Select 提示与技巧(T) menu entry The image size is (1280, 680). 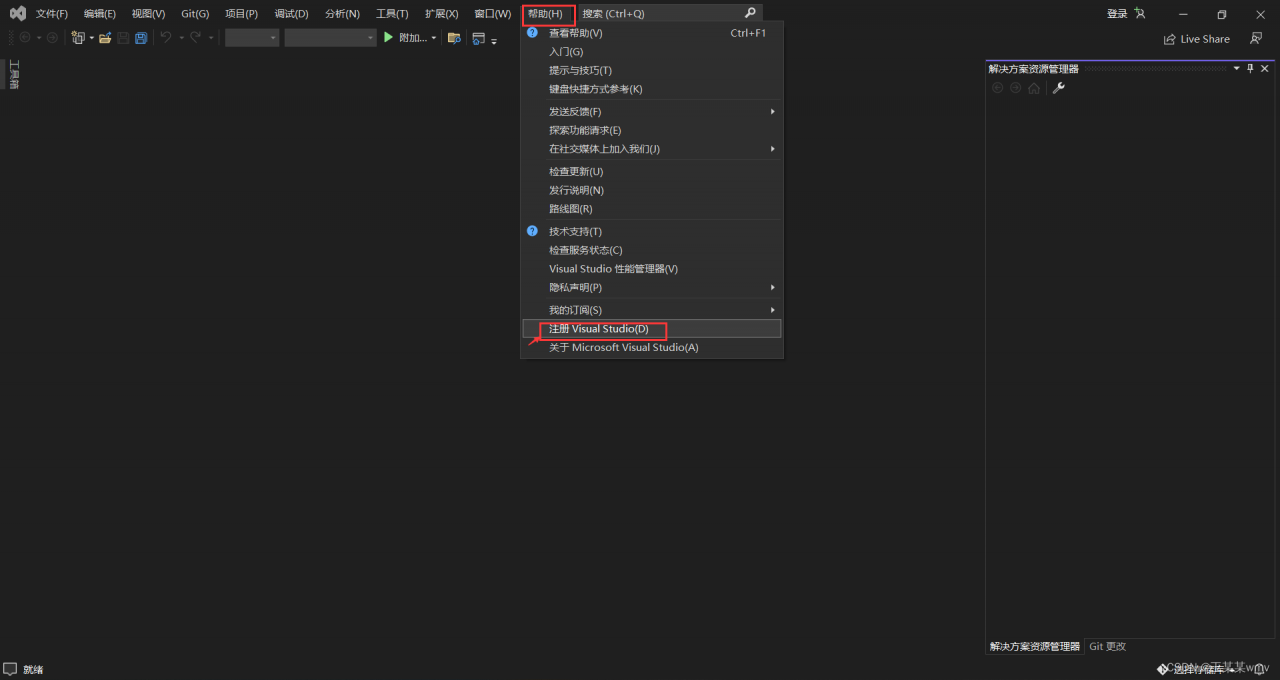(x=652, y=70)
